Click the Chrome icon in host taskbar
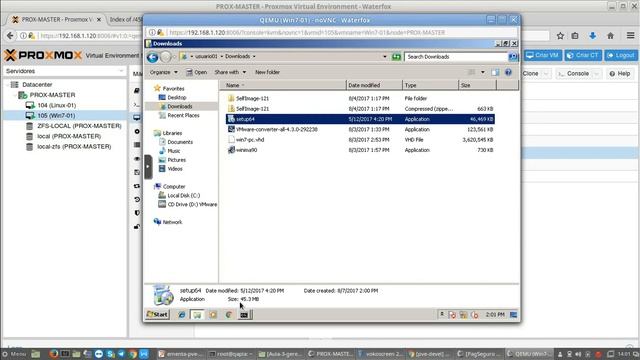640x360 pixels. (133, 354)
